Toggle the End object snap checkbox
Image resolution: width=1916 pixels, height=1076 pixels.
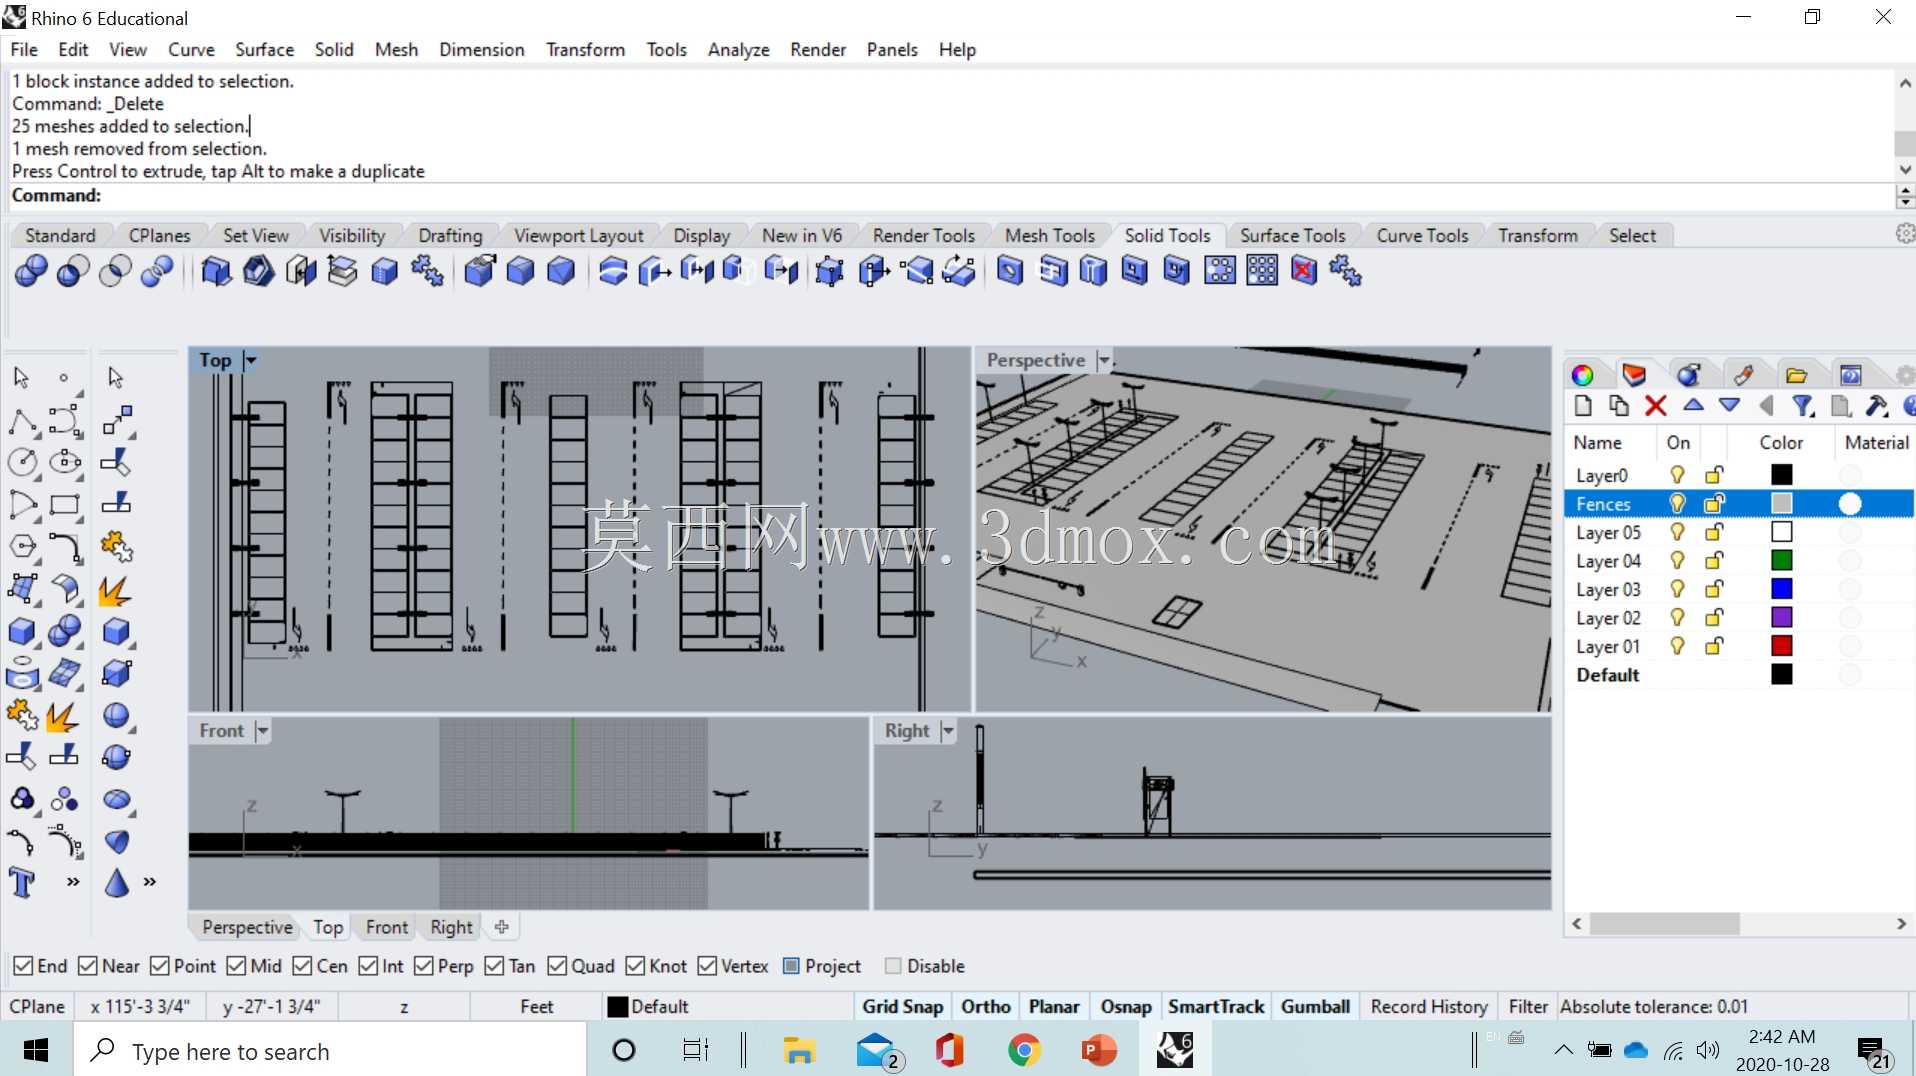(x=23, y=966)
